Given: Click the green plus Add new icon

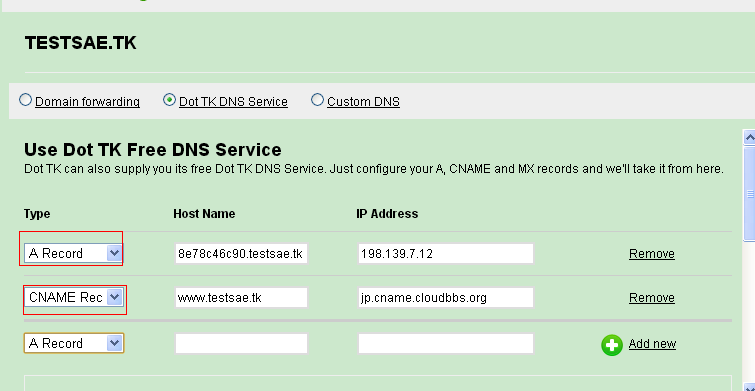Looking at the screenshot, I should coord(612,345).
